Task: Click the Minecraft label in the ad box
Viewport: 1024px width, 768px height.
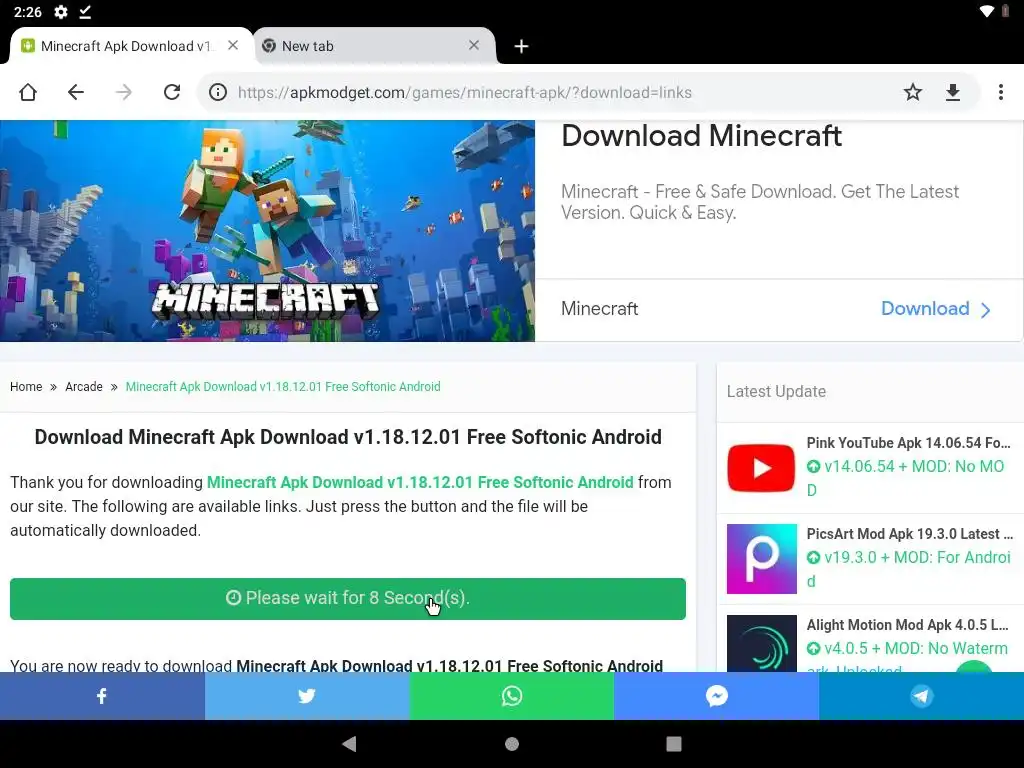Action: [600, 309]
